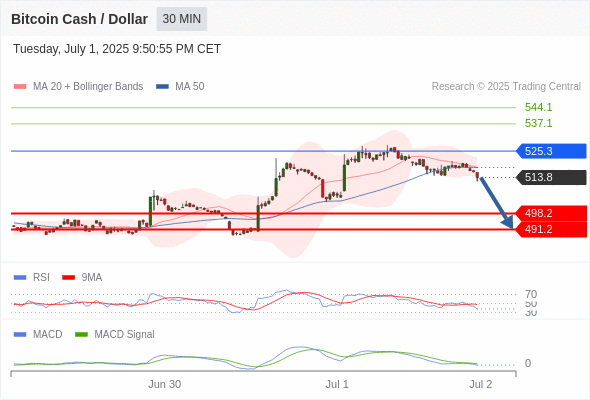The width and height of the screenshot is (590, 400).
Task: Click the RSI legend marker
Action: click(x=20, y=278)
